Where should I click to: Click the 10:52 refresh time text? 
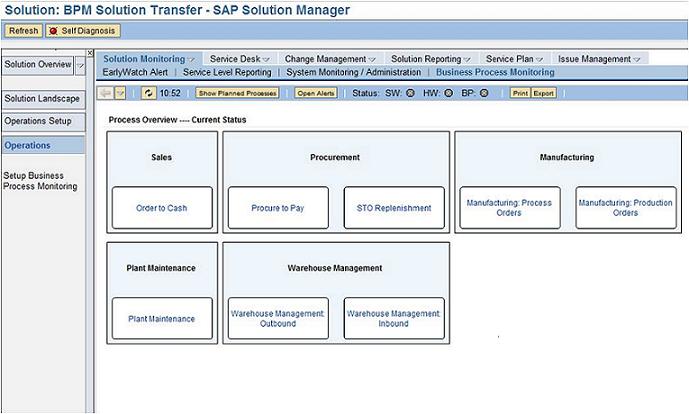click(x=170, y=93)
